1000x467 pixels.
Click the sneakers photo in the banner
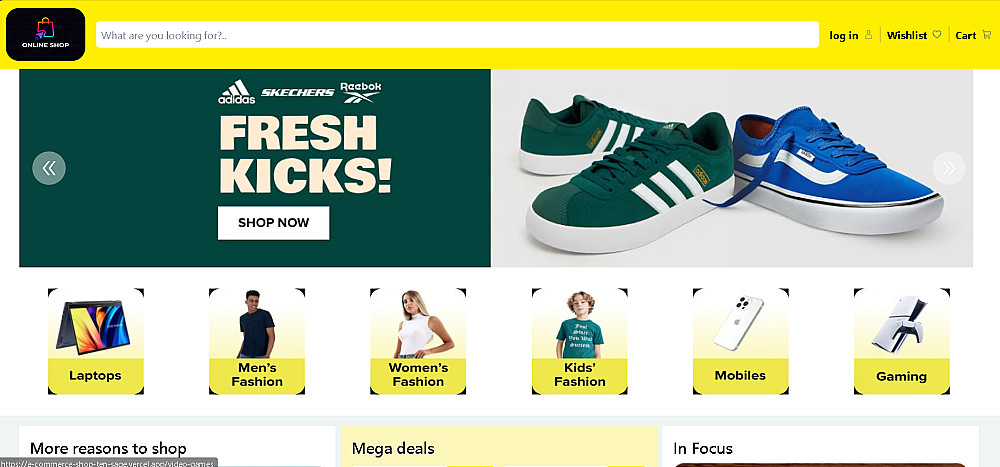pos(730,168)
